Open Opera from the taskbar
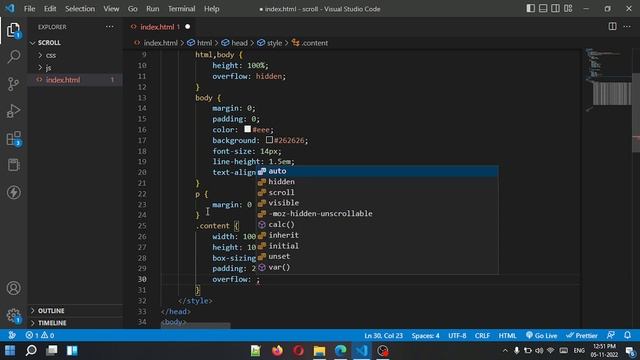This screenshot has width=640, height=360. tap(298, 351)
